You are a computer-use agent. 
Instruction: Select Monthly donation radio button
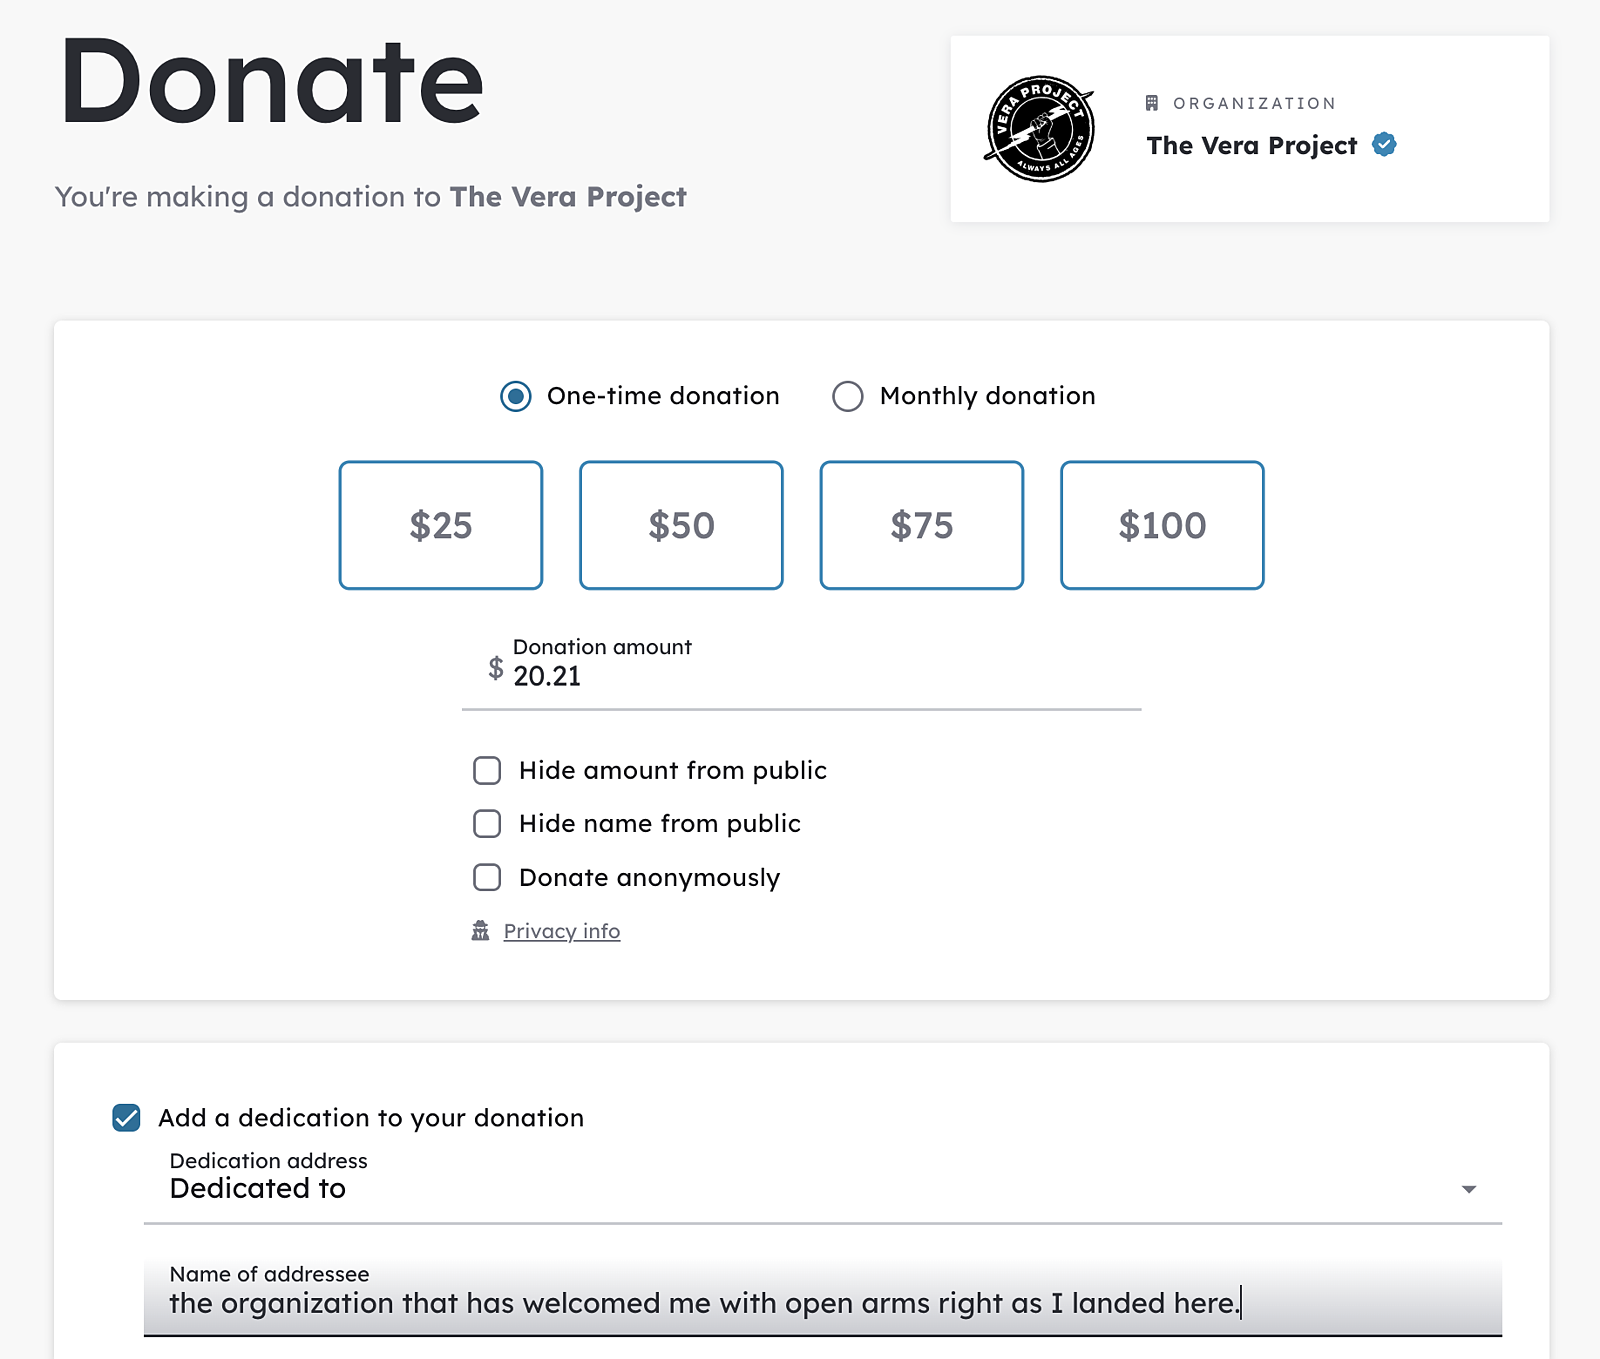[848, 396]
